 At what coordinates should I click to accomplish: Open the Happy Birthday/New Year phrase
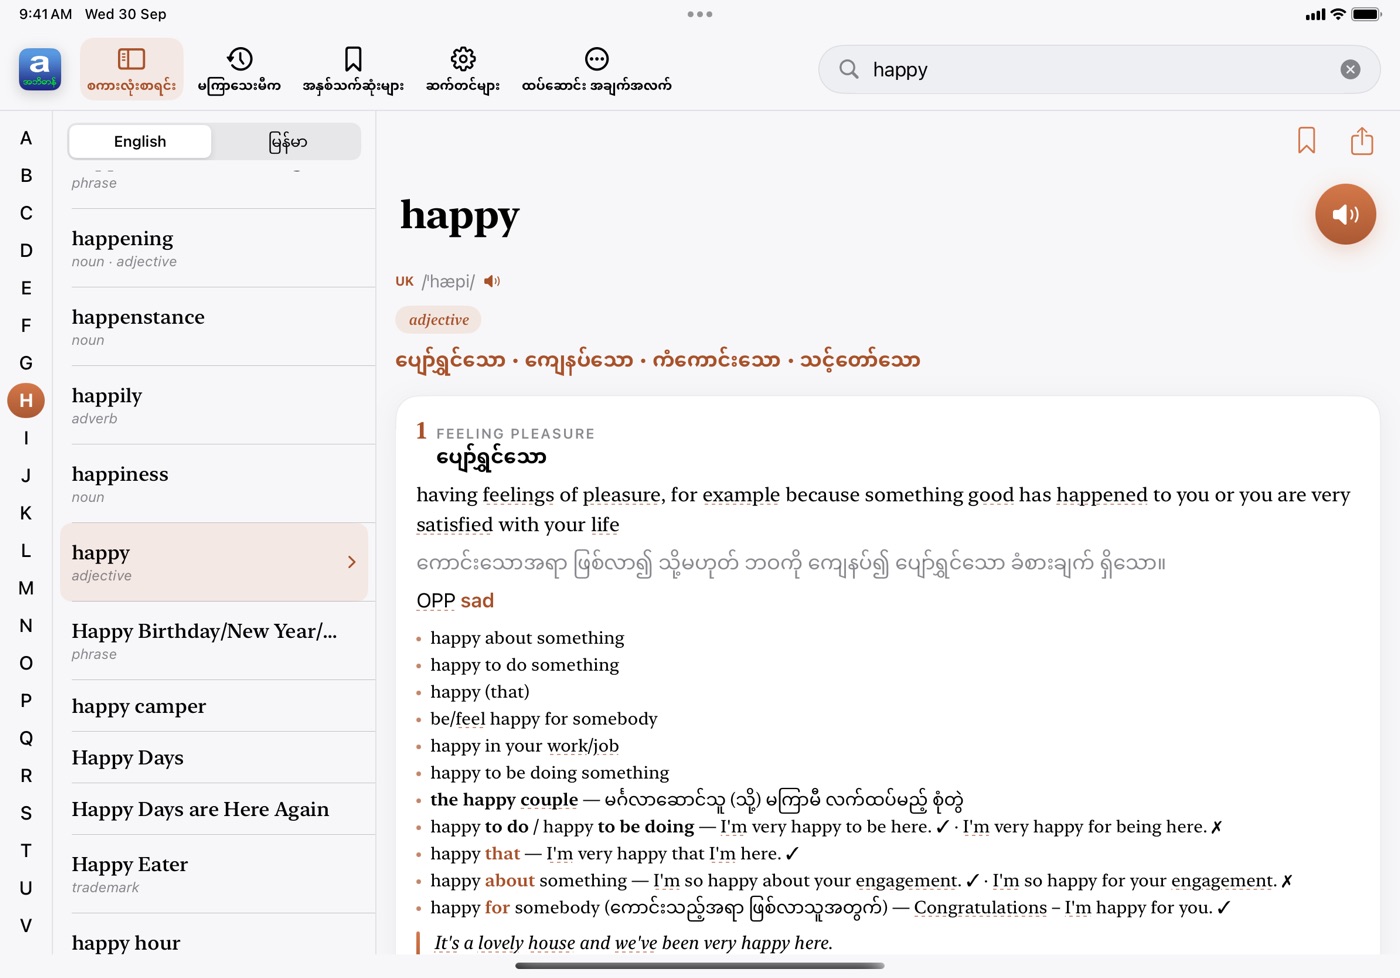click(x=217, y=641)
